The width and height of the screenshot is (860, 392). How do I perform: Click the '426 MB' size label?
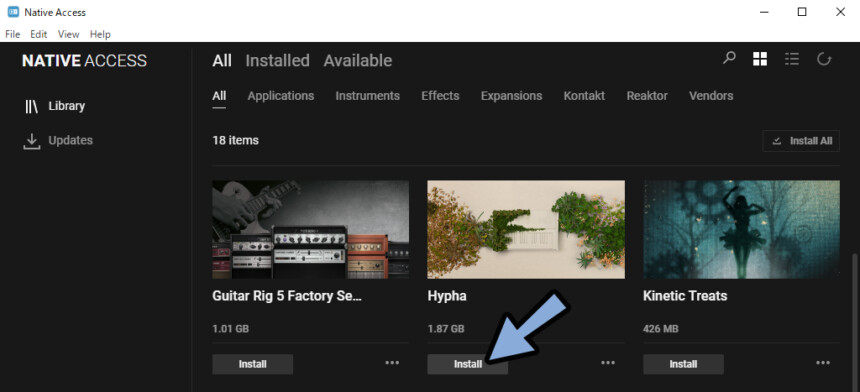pyautogui.click(x=661, y=329)
